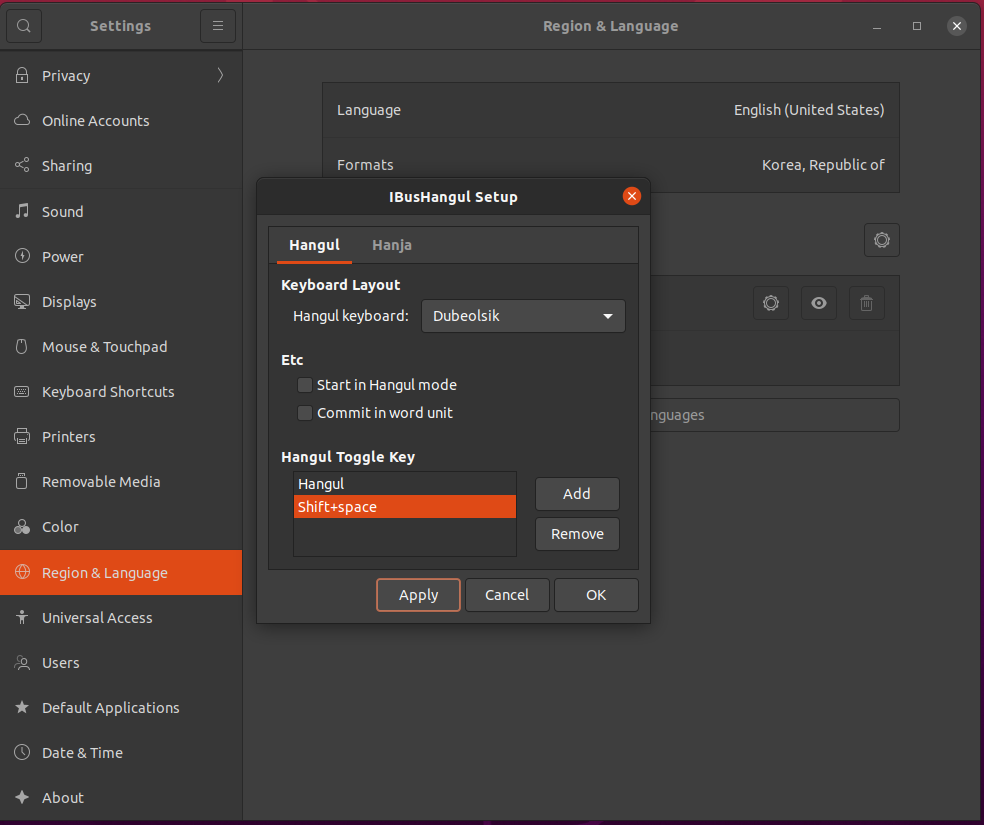The image size is (984, 825).
Task: Click the Date & Time clock icon
Action: (22, 752)
